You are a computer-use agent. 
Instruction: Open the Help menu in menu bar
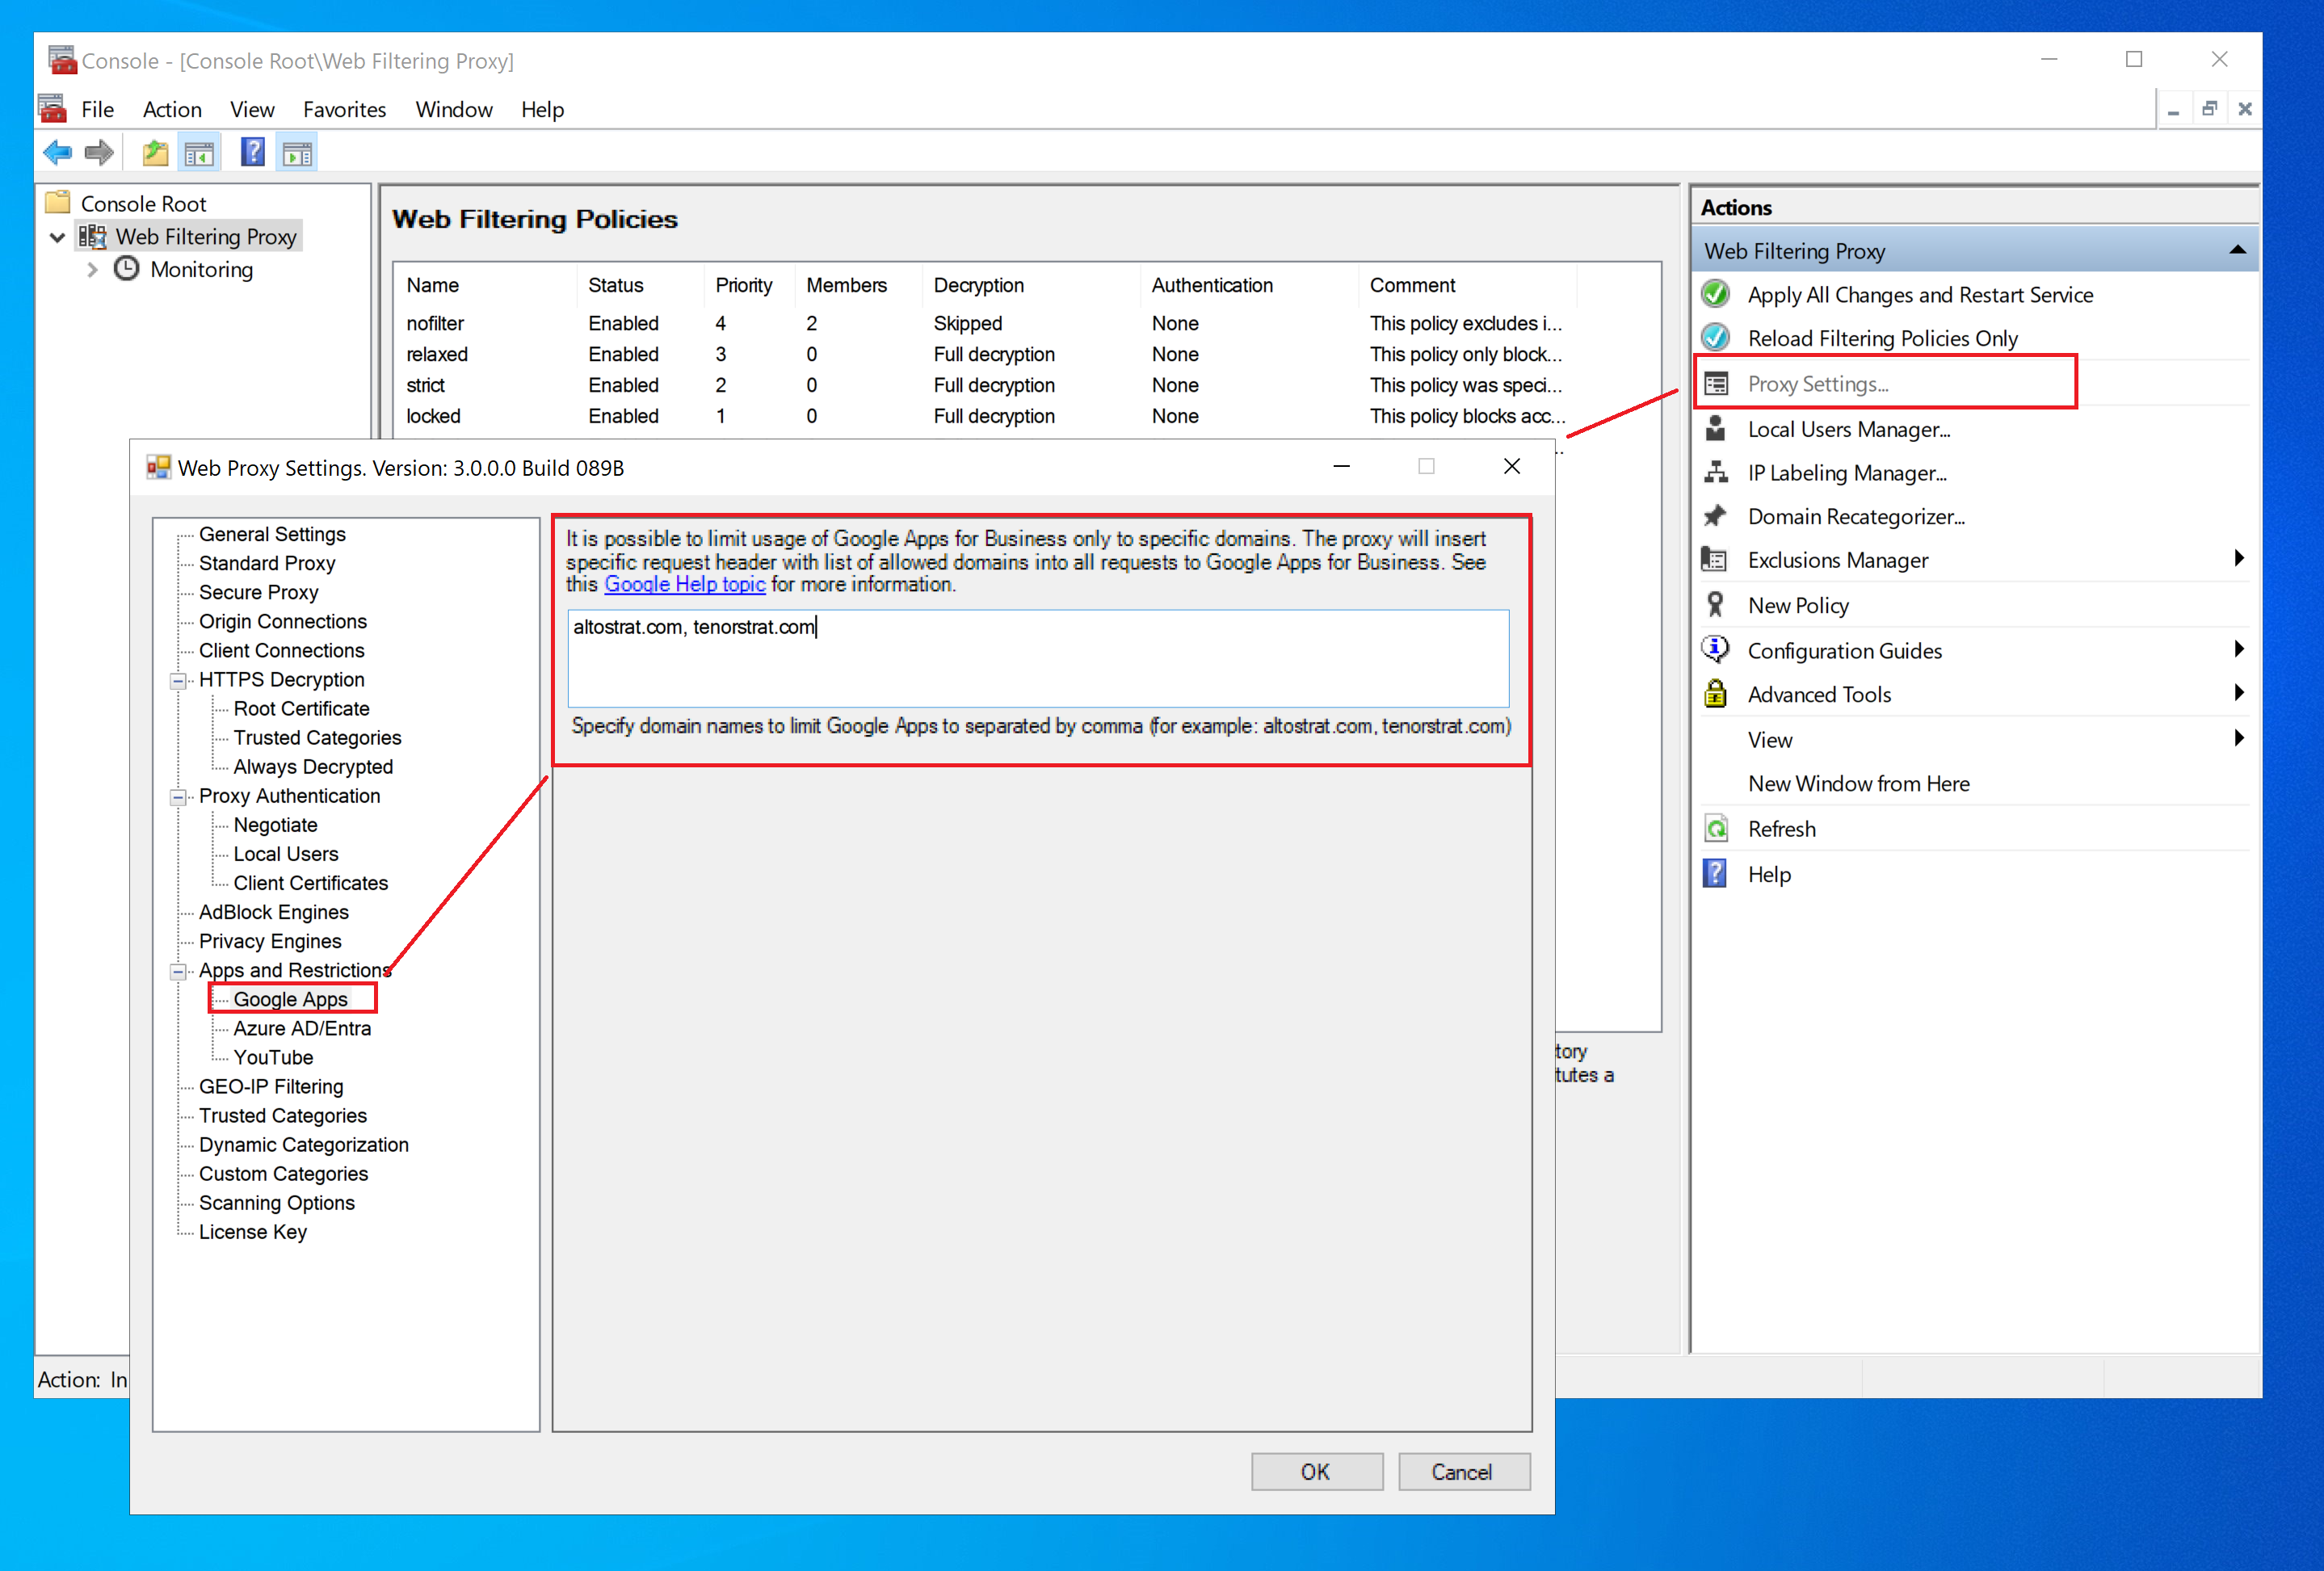pyautogui.click(x=542, y=109)
